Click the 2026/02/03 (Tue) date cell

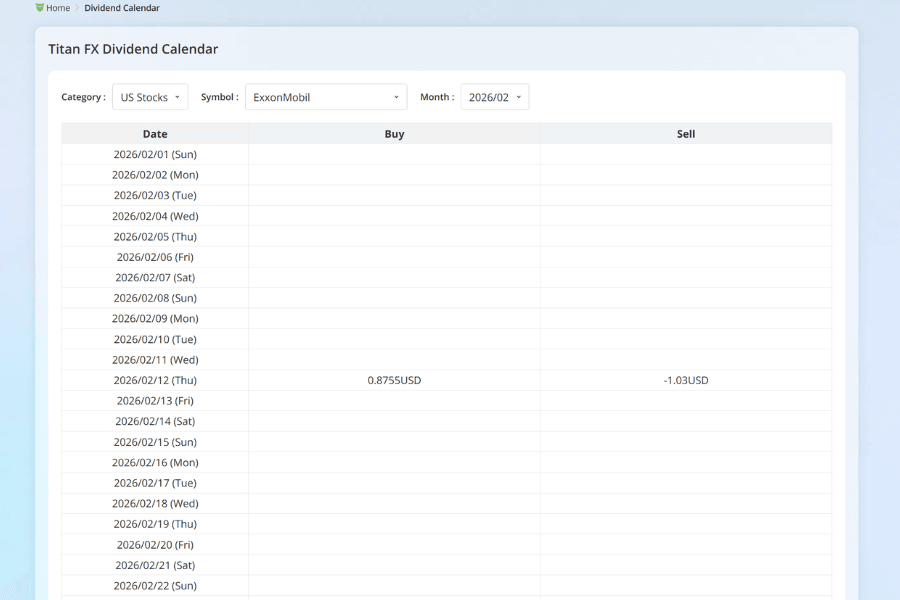click(x=155, y=195)
